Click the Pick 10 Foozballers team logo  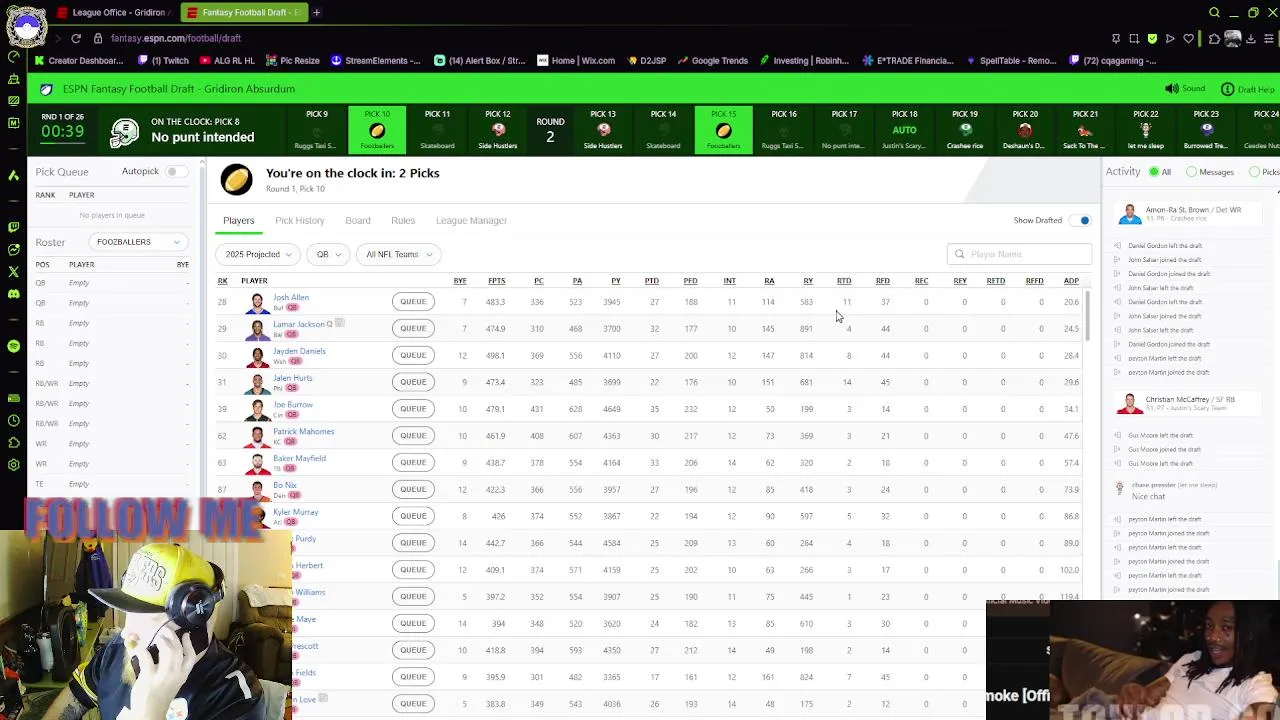click(x=377, y=130)
